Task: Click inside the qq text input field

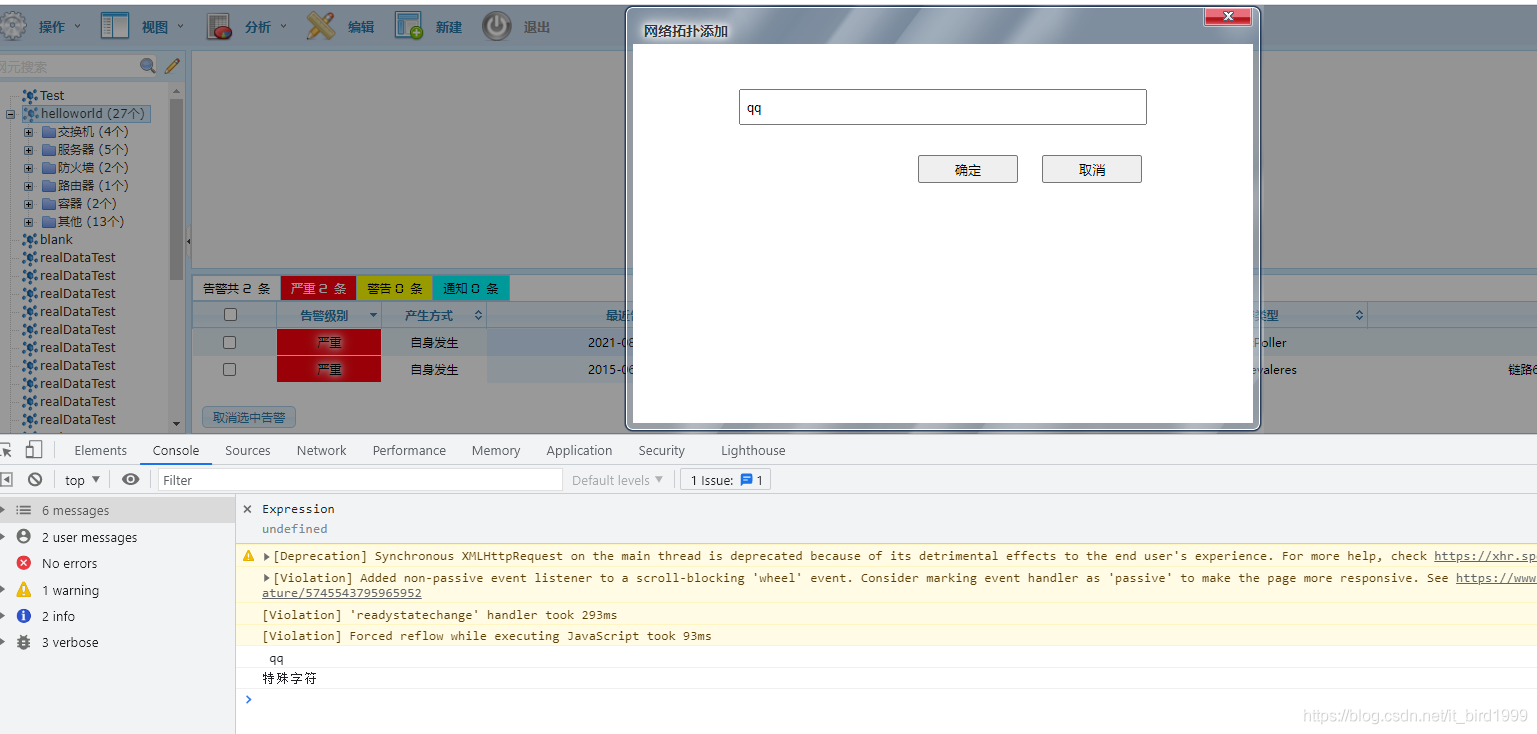Action: [x=941, y=106]
